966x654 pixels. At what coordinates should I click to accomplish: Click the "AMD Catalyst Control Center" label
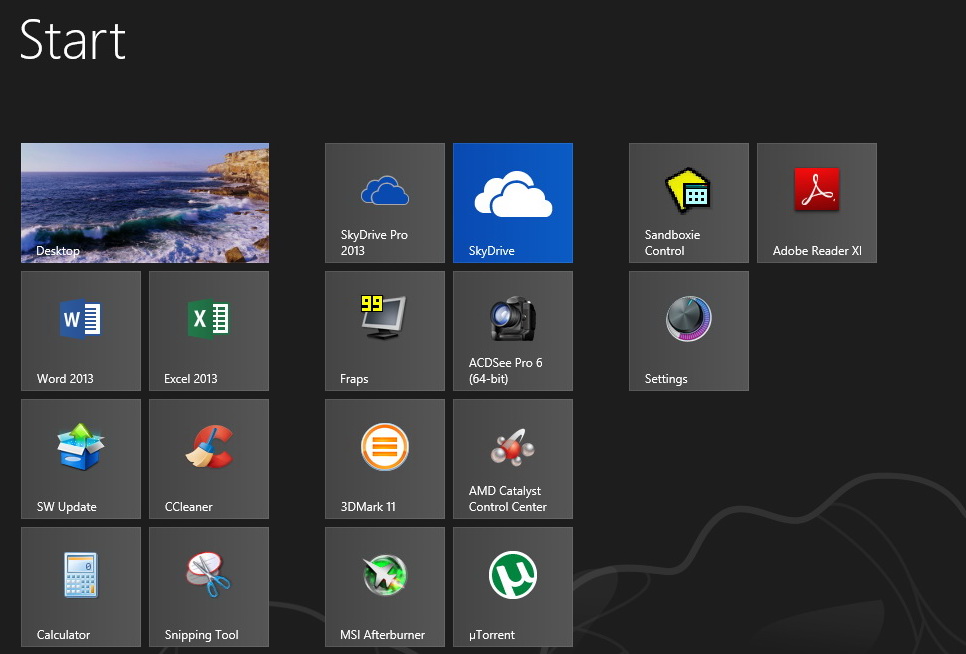coord(508,499)
